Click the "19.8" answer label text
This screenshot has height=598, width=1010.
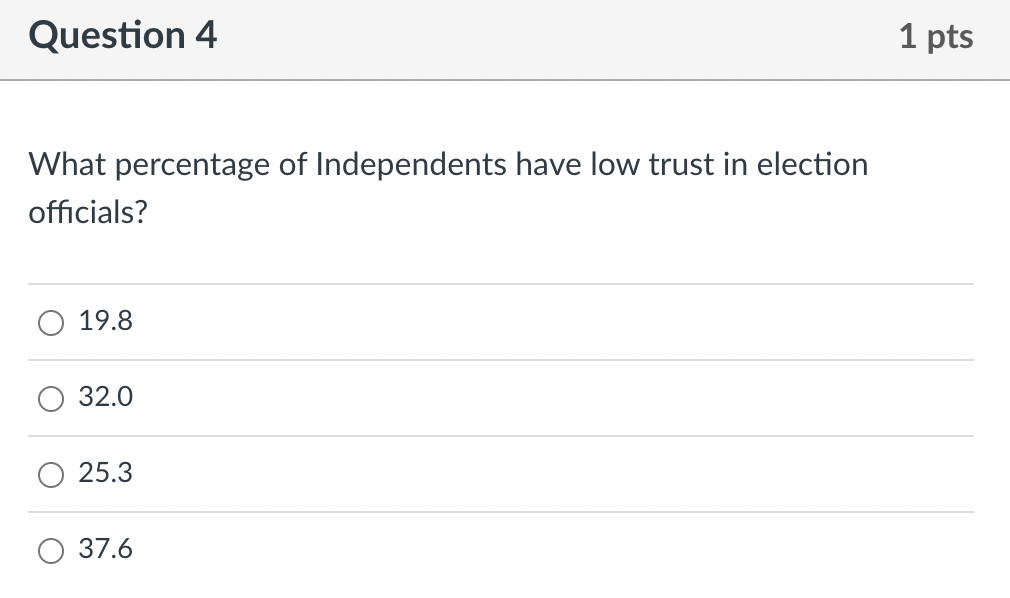pos(106,322)
